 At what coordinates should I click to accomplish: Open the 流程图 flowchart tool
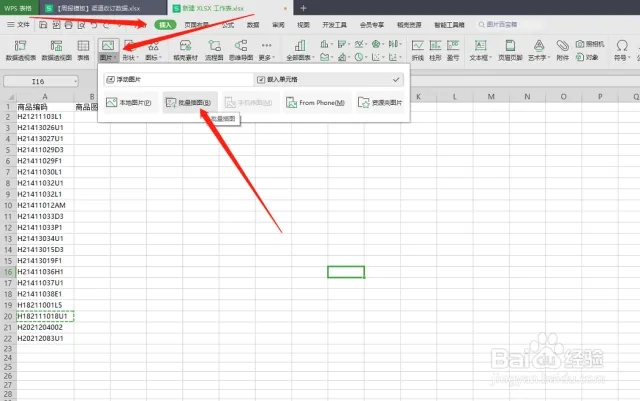[x=213, y=49]
